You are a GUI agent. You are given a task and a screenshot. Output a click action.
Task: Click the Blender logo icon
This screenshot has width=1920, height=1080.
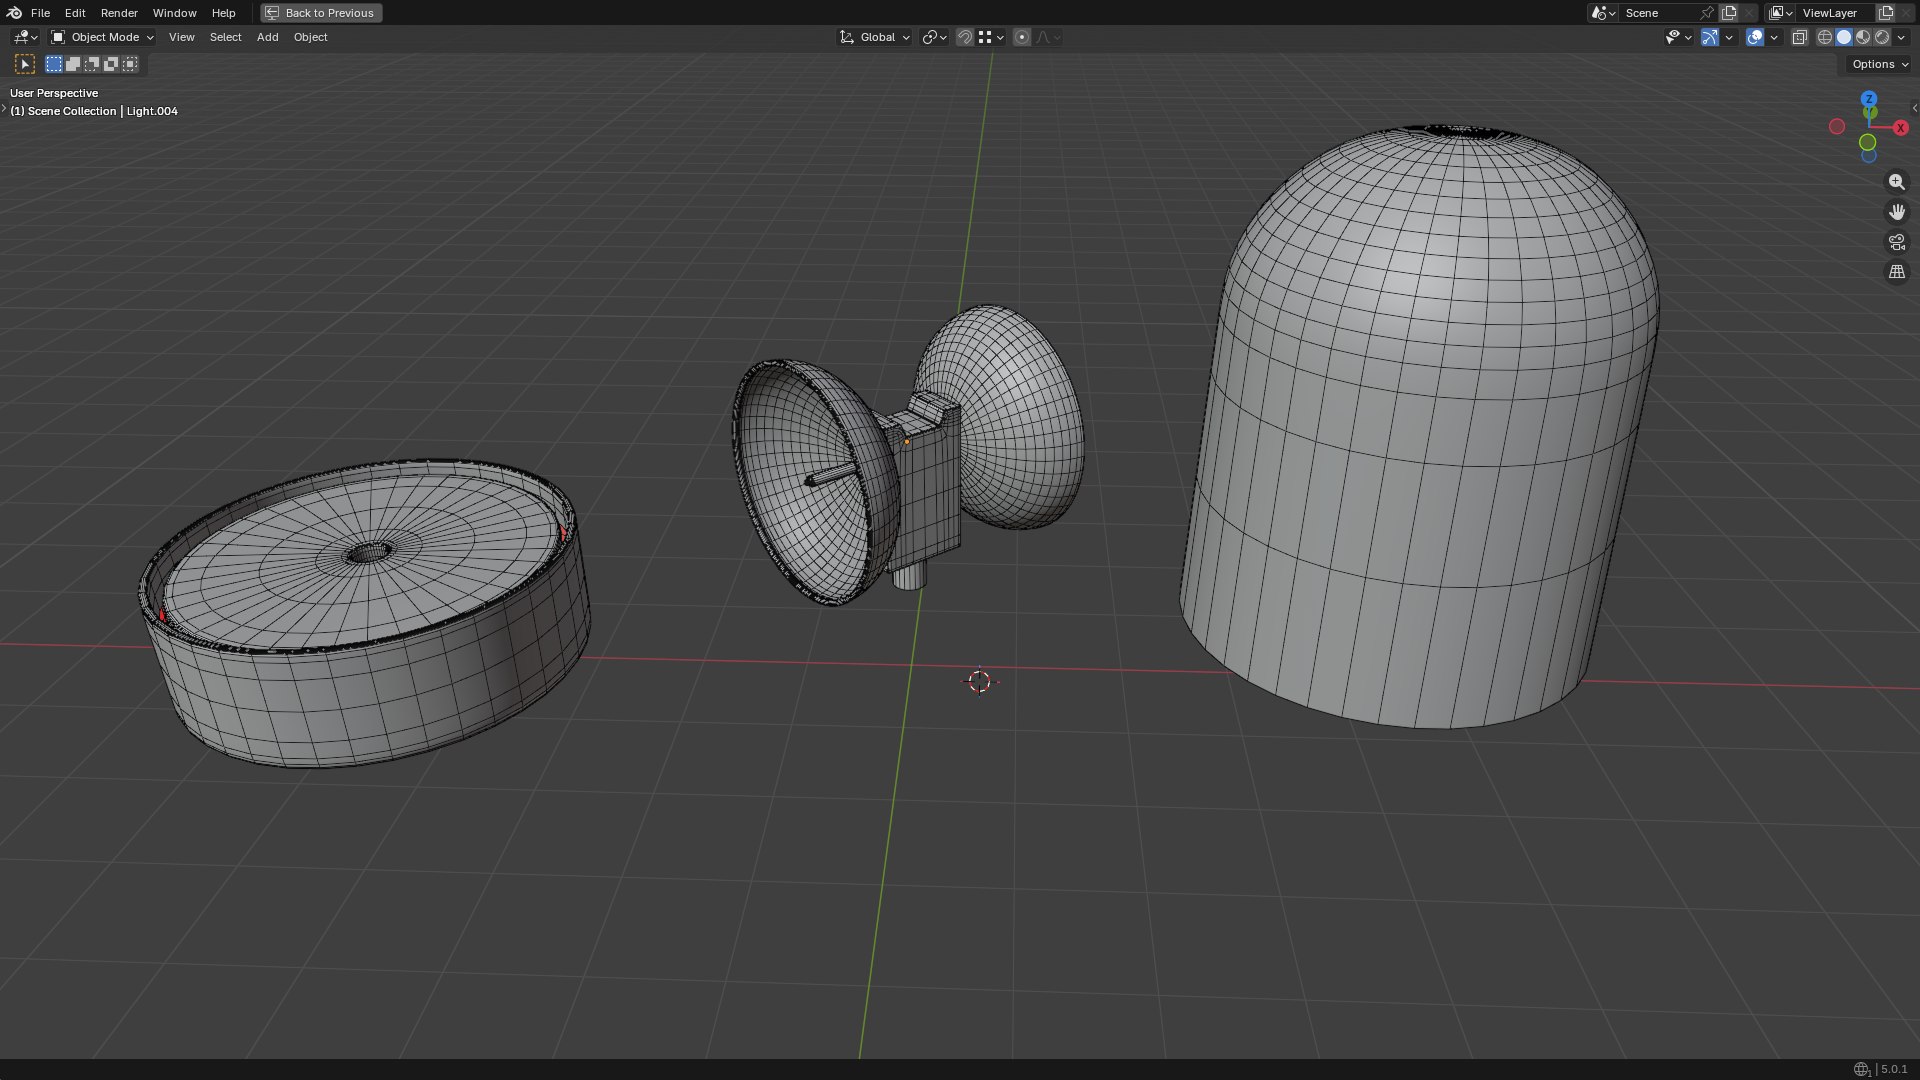point(14,13)
